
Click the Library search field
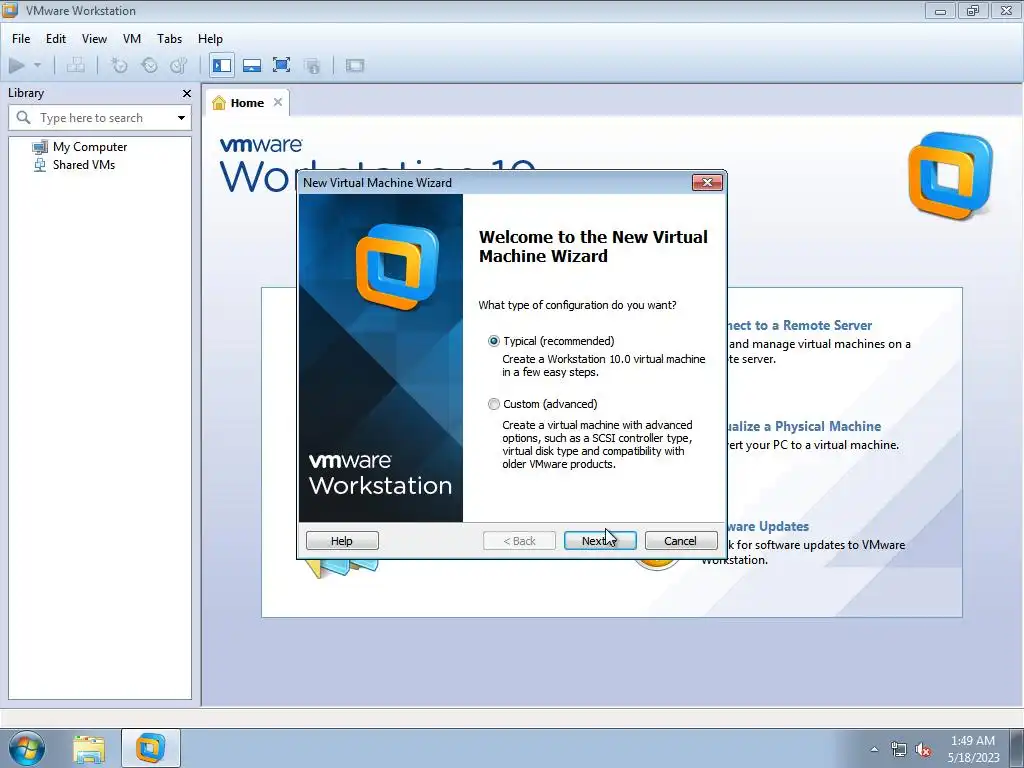point(100,118)
